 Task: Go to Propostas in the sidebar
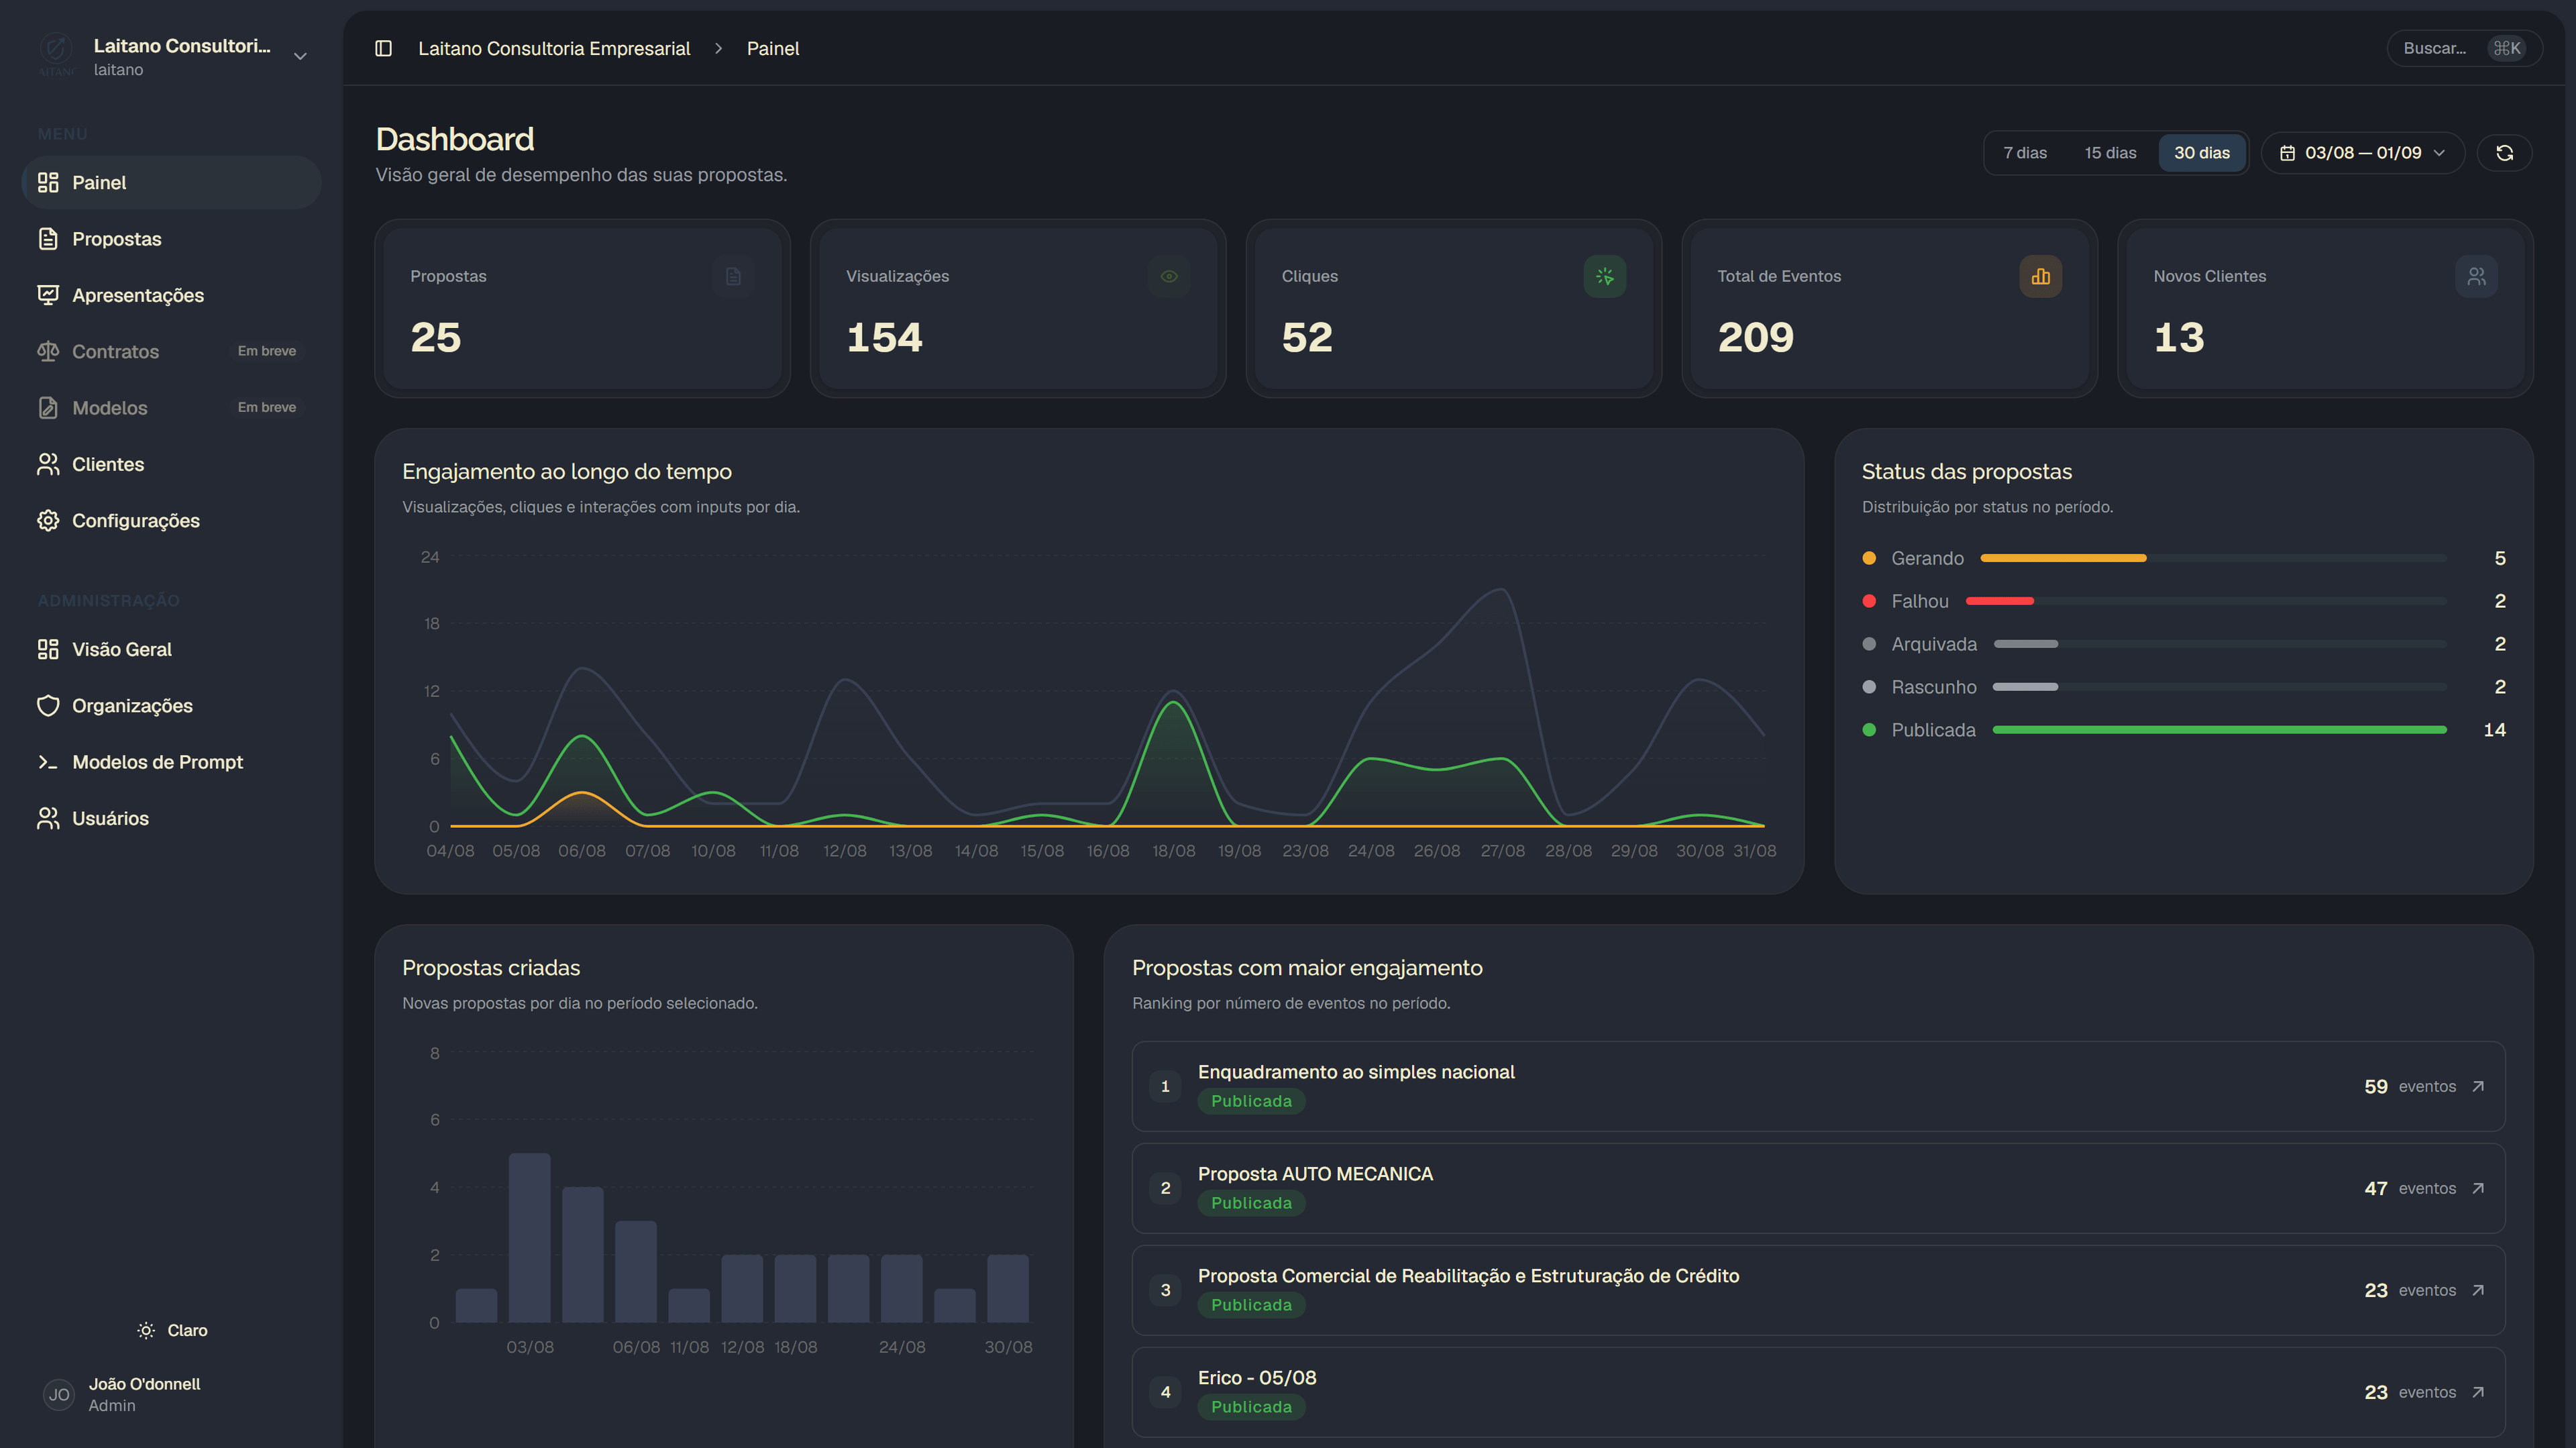point(171,238)
